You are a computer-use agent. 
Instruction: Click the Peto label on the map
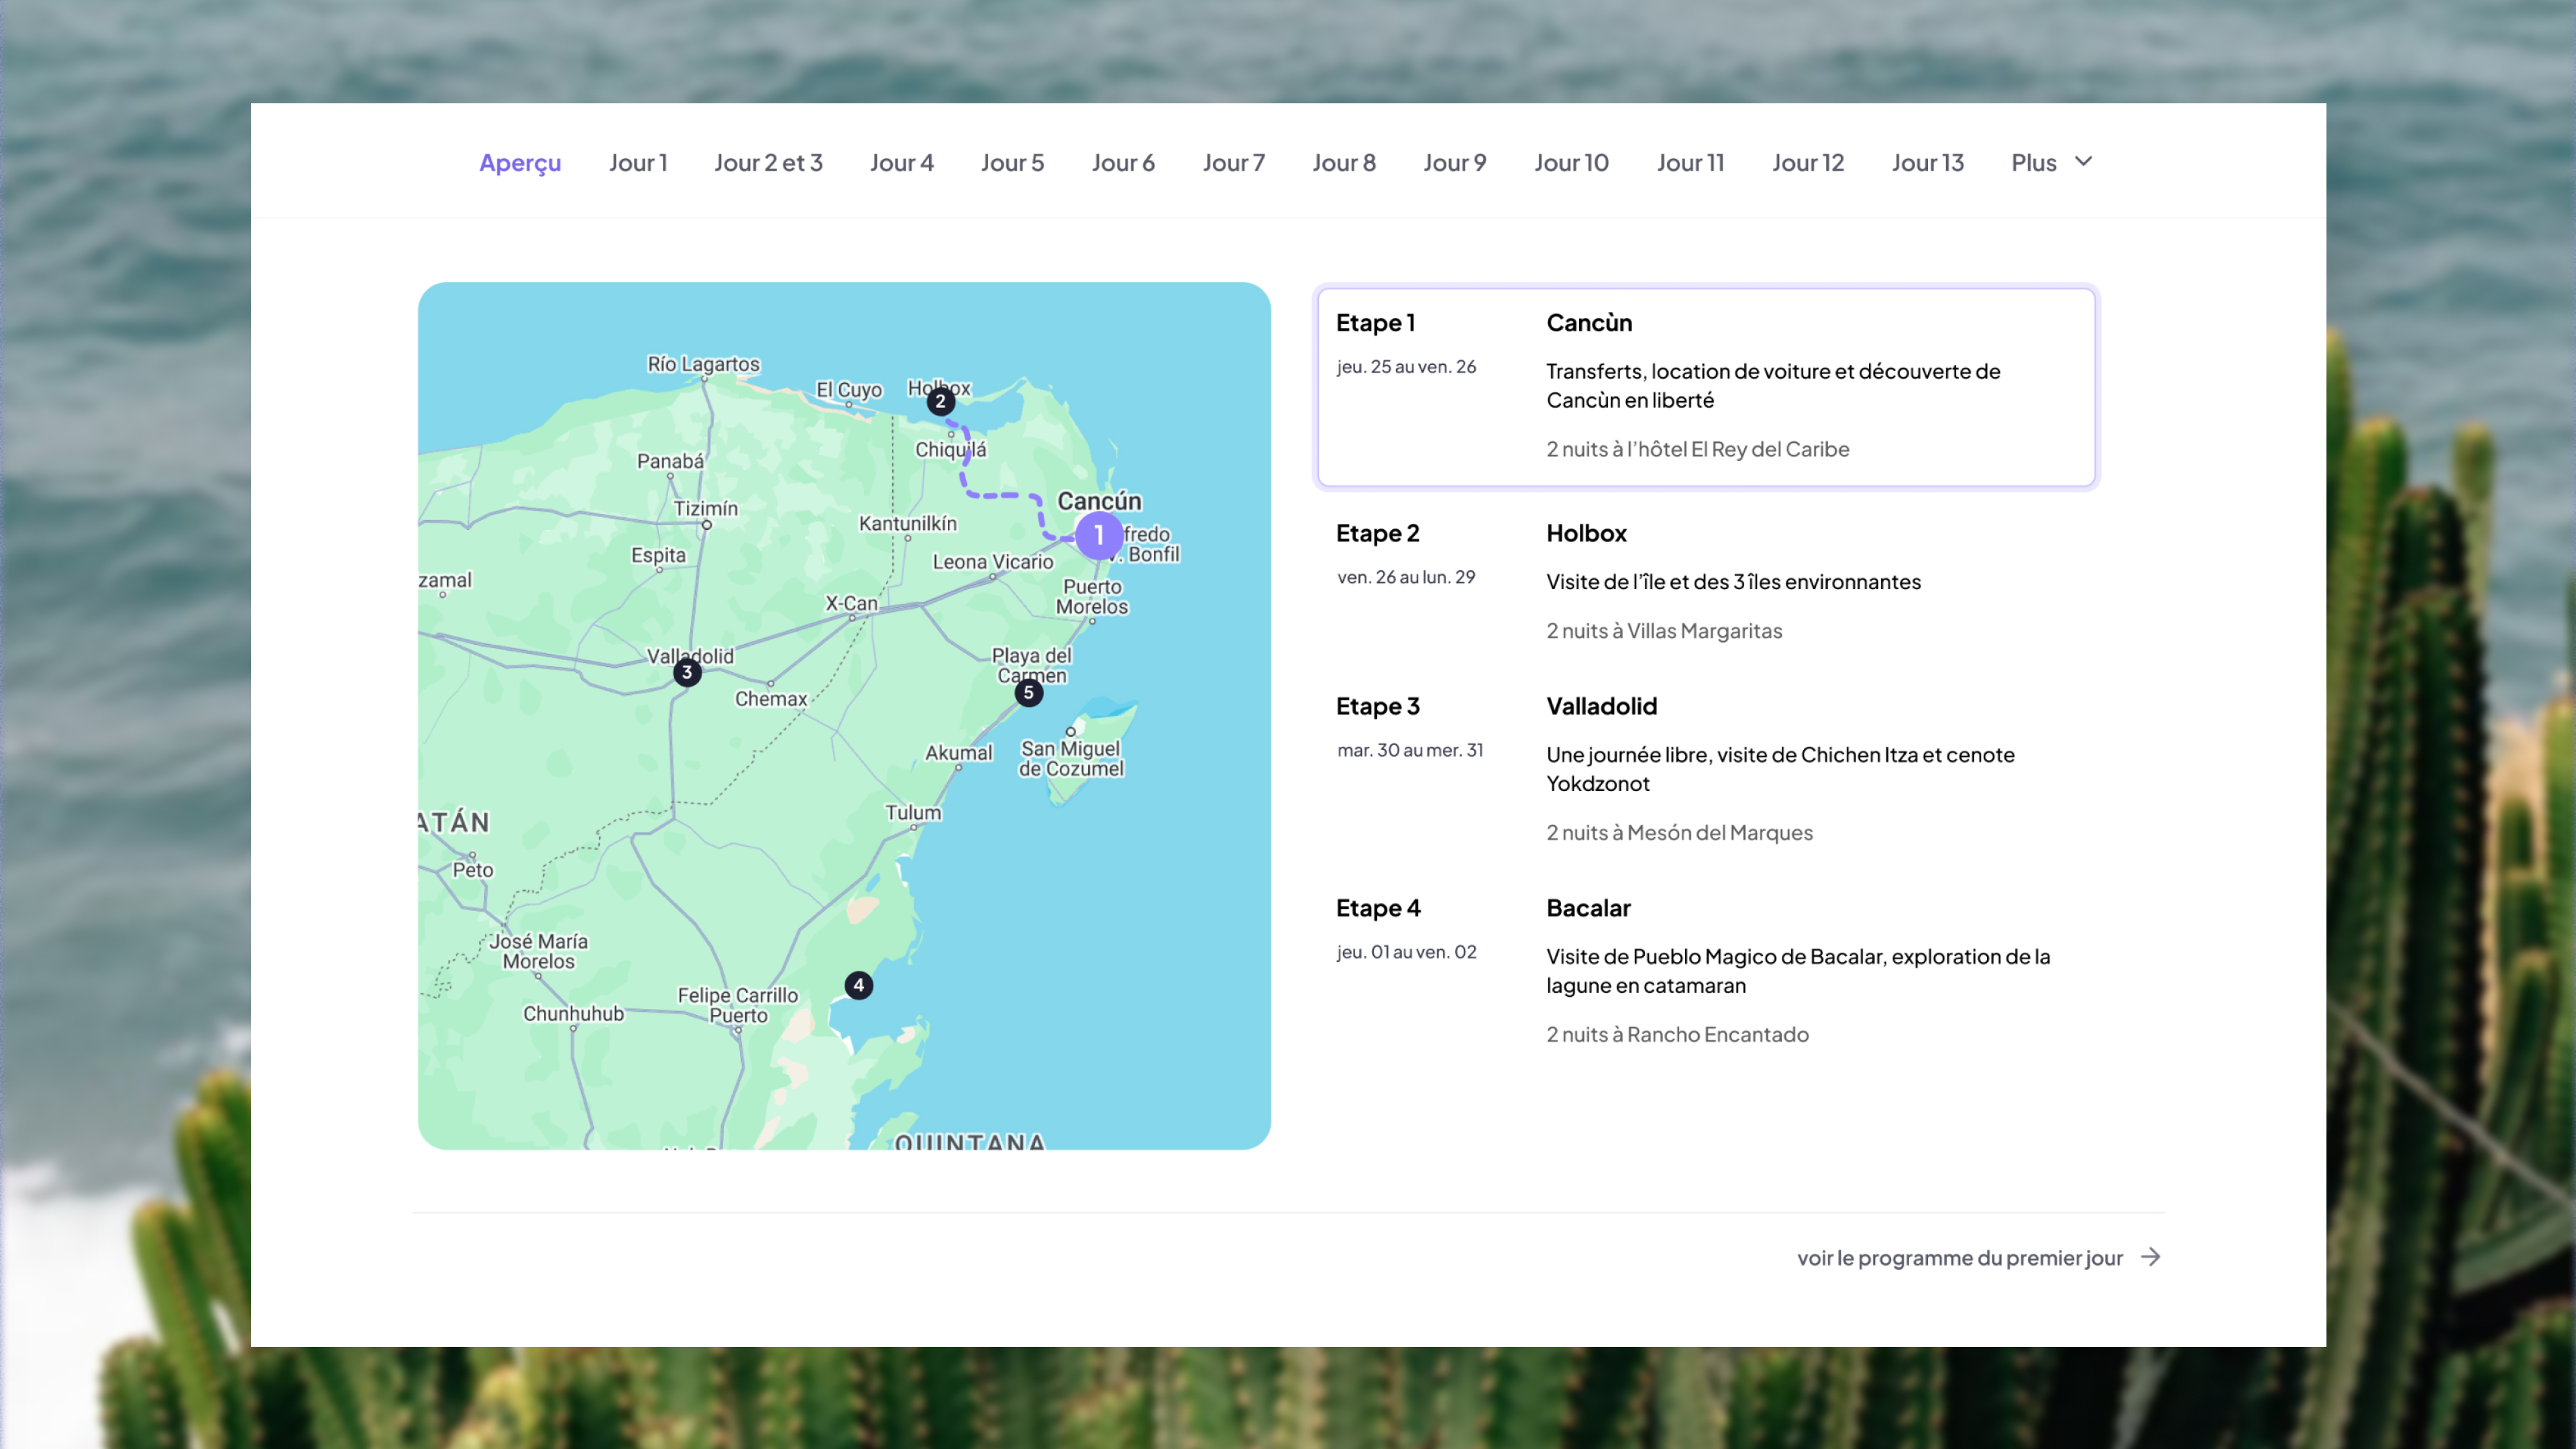pos(473,870)
